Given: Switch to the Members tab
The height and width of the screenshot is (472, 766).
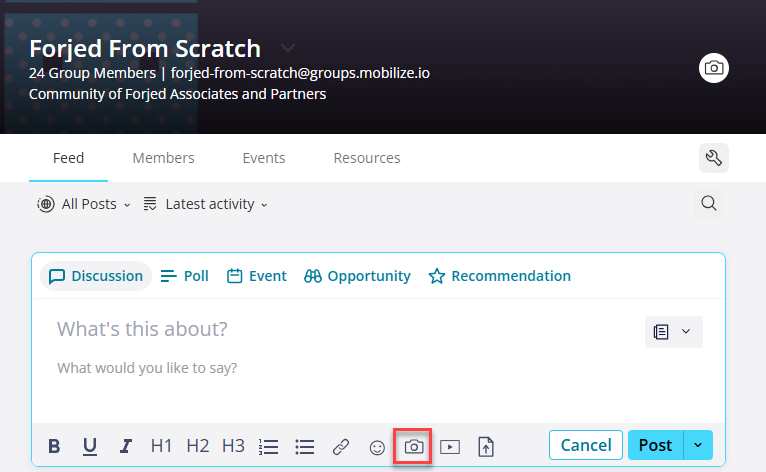Looking at the screenshot, I should (163, 158).
